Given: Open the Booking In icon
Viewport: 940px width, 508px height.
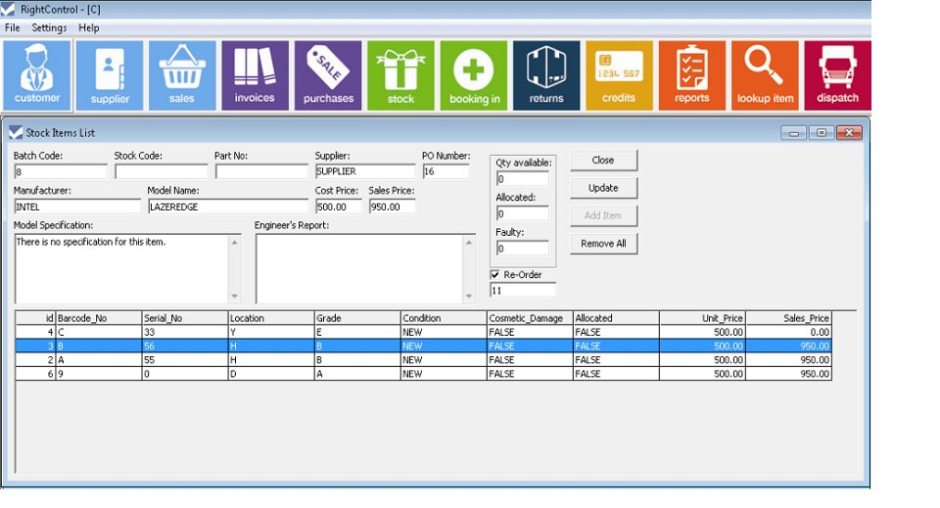Looking at the screenshot, I should (474, 75).
